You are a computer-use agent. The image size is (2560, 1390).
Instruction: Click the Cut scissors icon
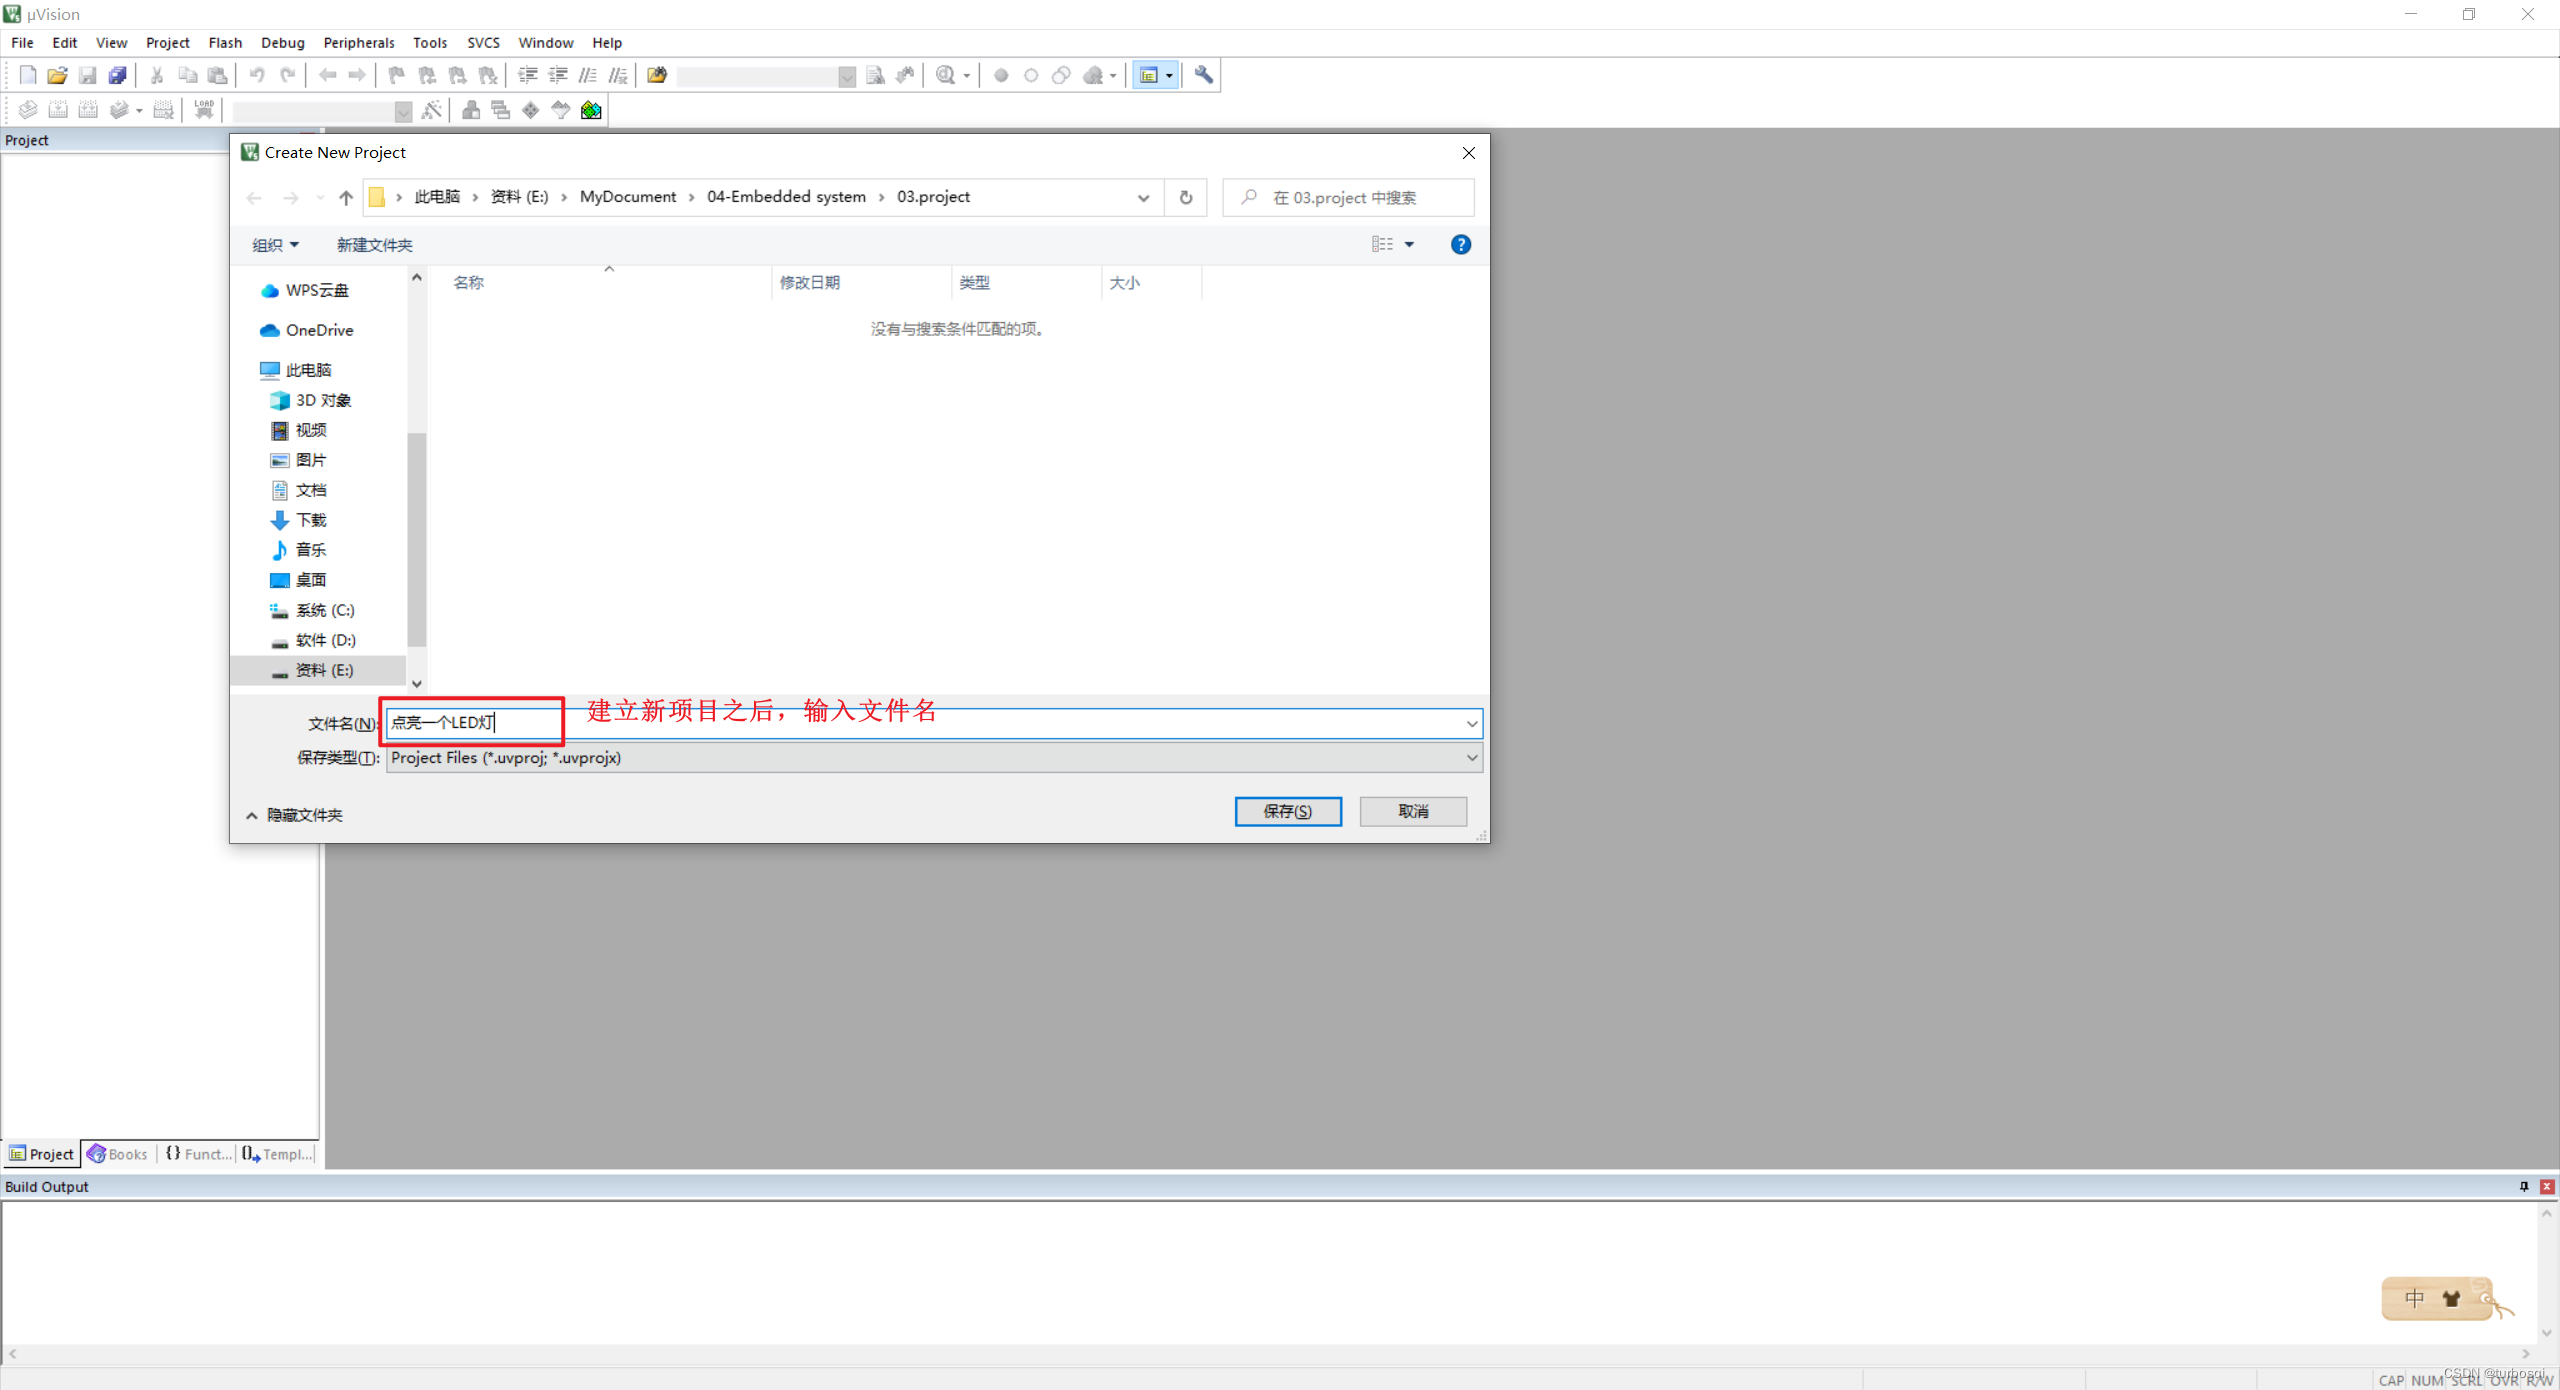coord(157,75)
